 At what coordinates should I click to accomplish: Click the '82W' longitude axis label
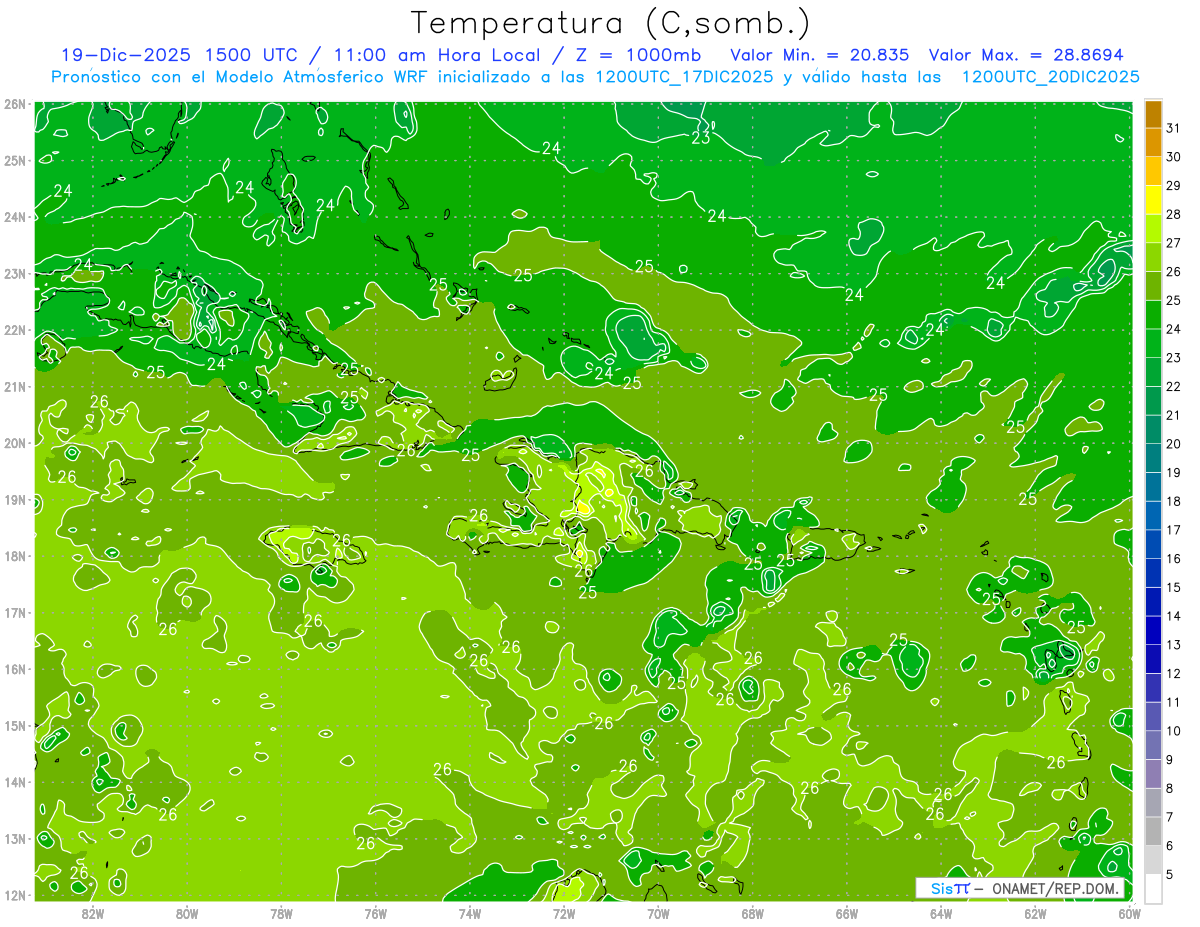tap(92, 913)
